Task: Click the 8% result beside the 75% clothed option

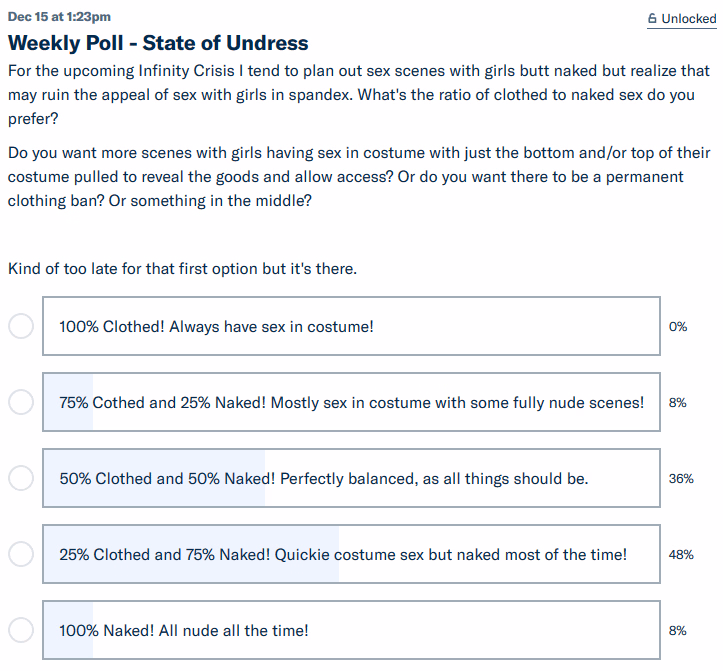Action: [x=678, y=403]
